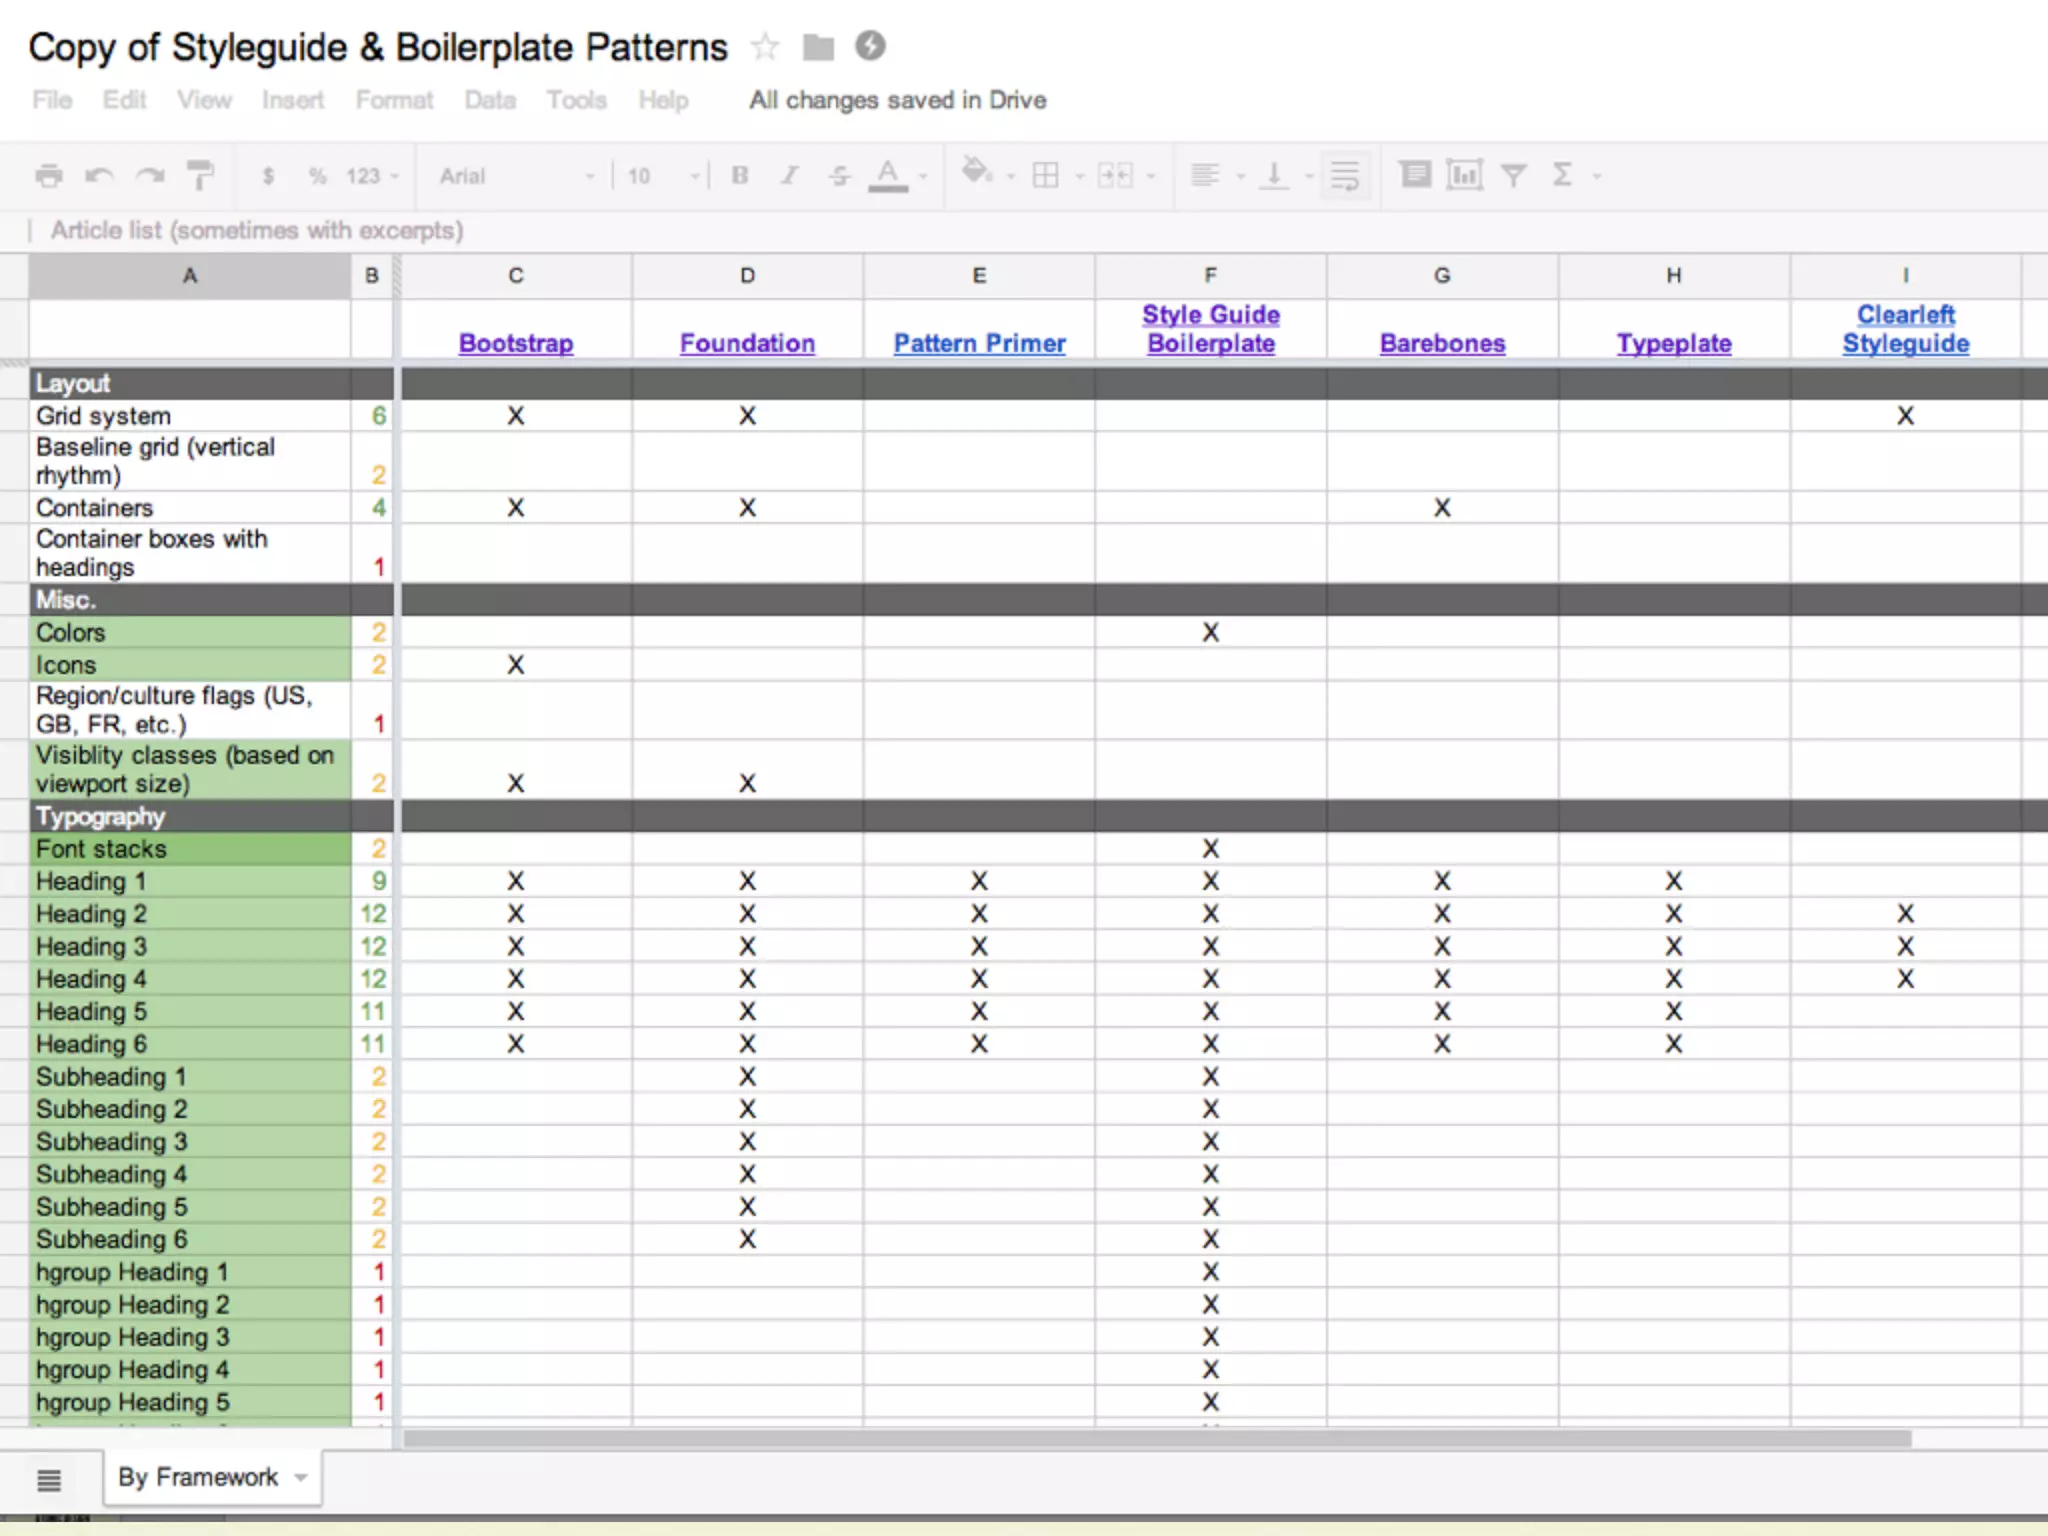The height and width of the screenshot is (1536, 2048).
Task: Open the Arial font family dropdown
Action: (x=517, y=176)
